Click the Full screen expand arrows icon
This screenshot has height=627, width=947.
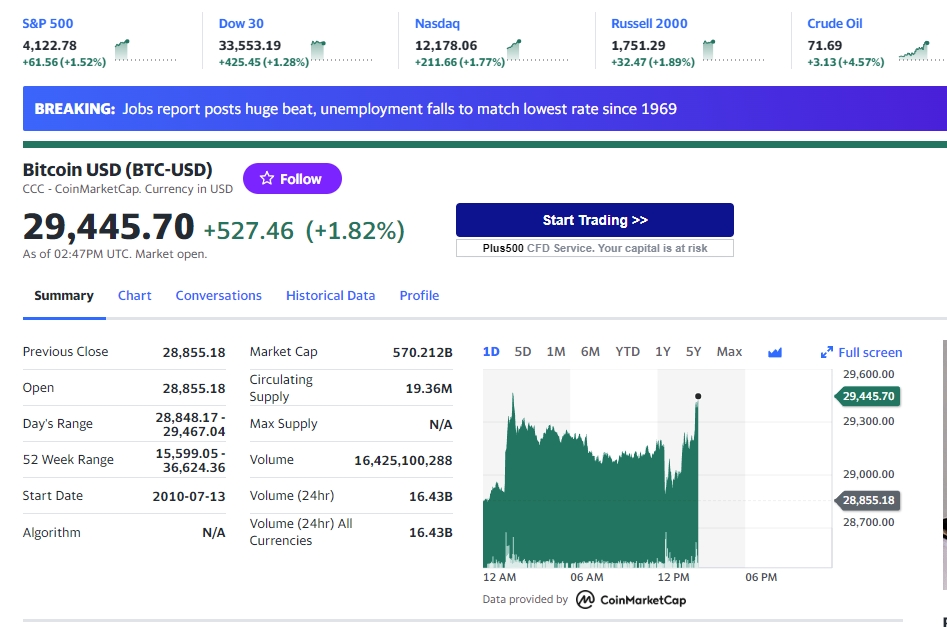tap(826, 352)
